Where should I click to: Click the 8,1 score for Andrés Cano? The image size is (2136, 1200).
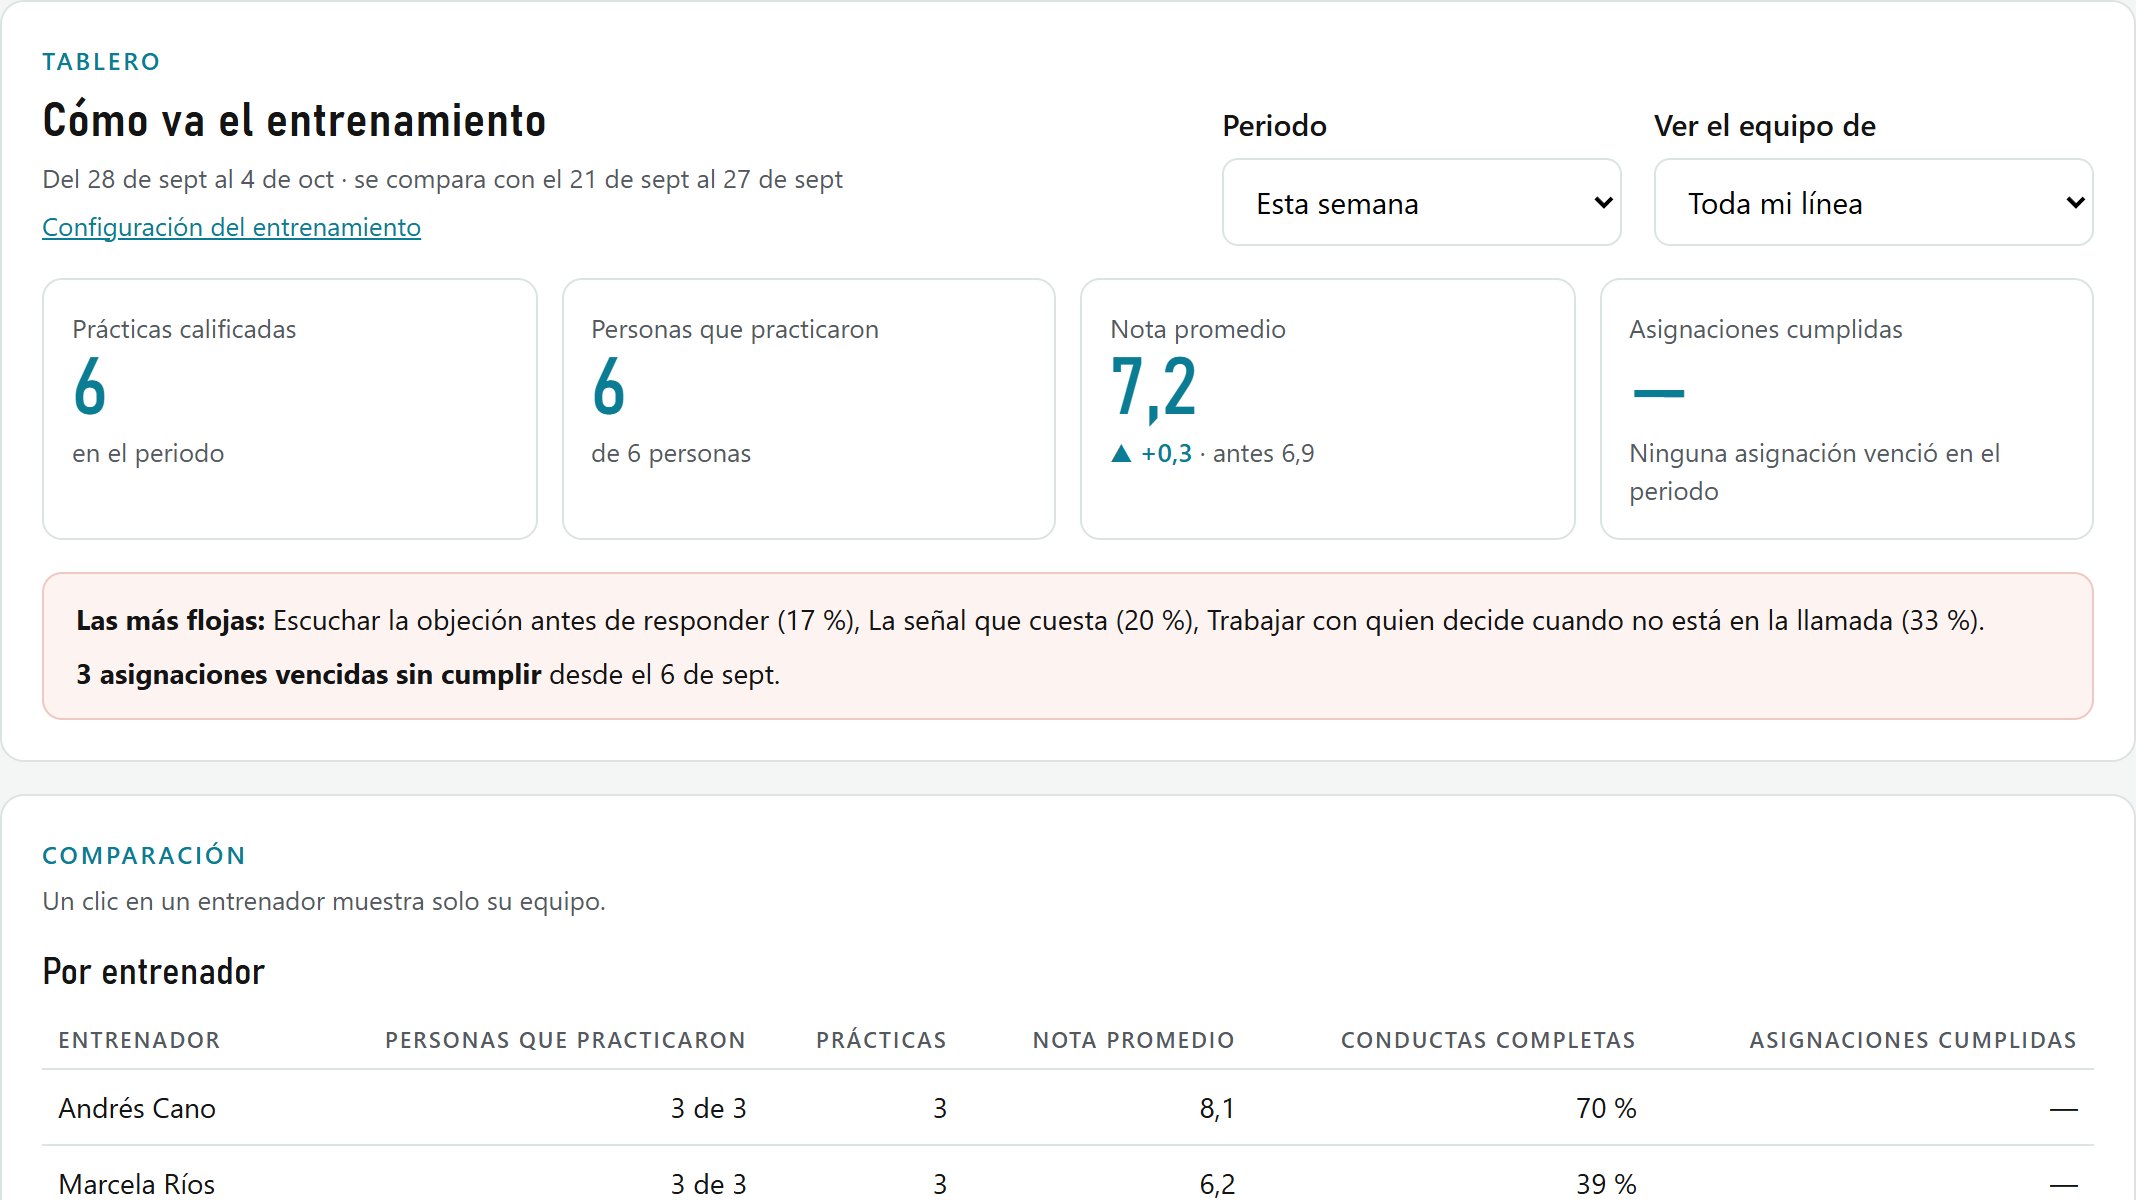coord(1217,1108)
